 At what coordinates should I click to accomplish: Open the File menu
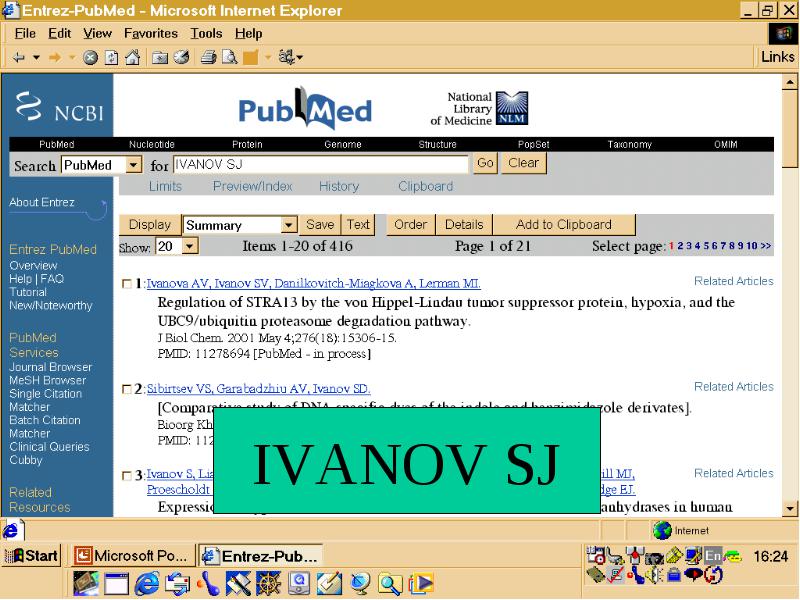click(25, 34)
